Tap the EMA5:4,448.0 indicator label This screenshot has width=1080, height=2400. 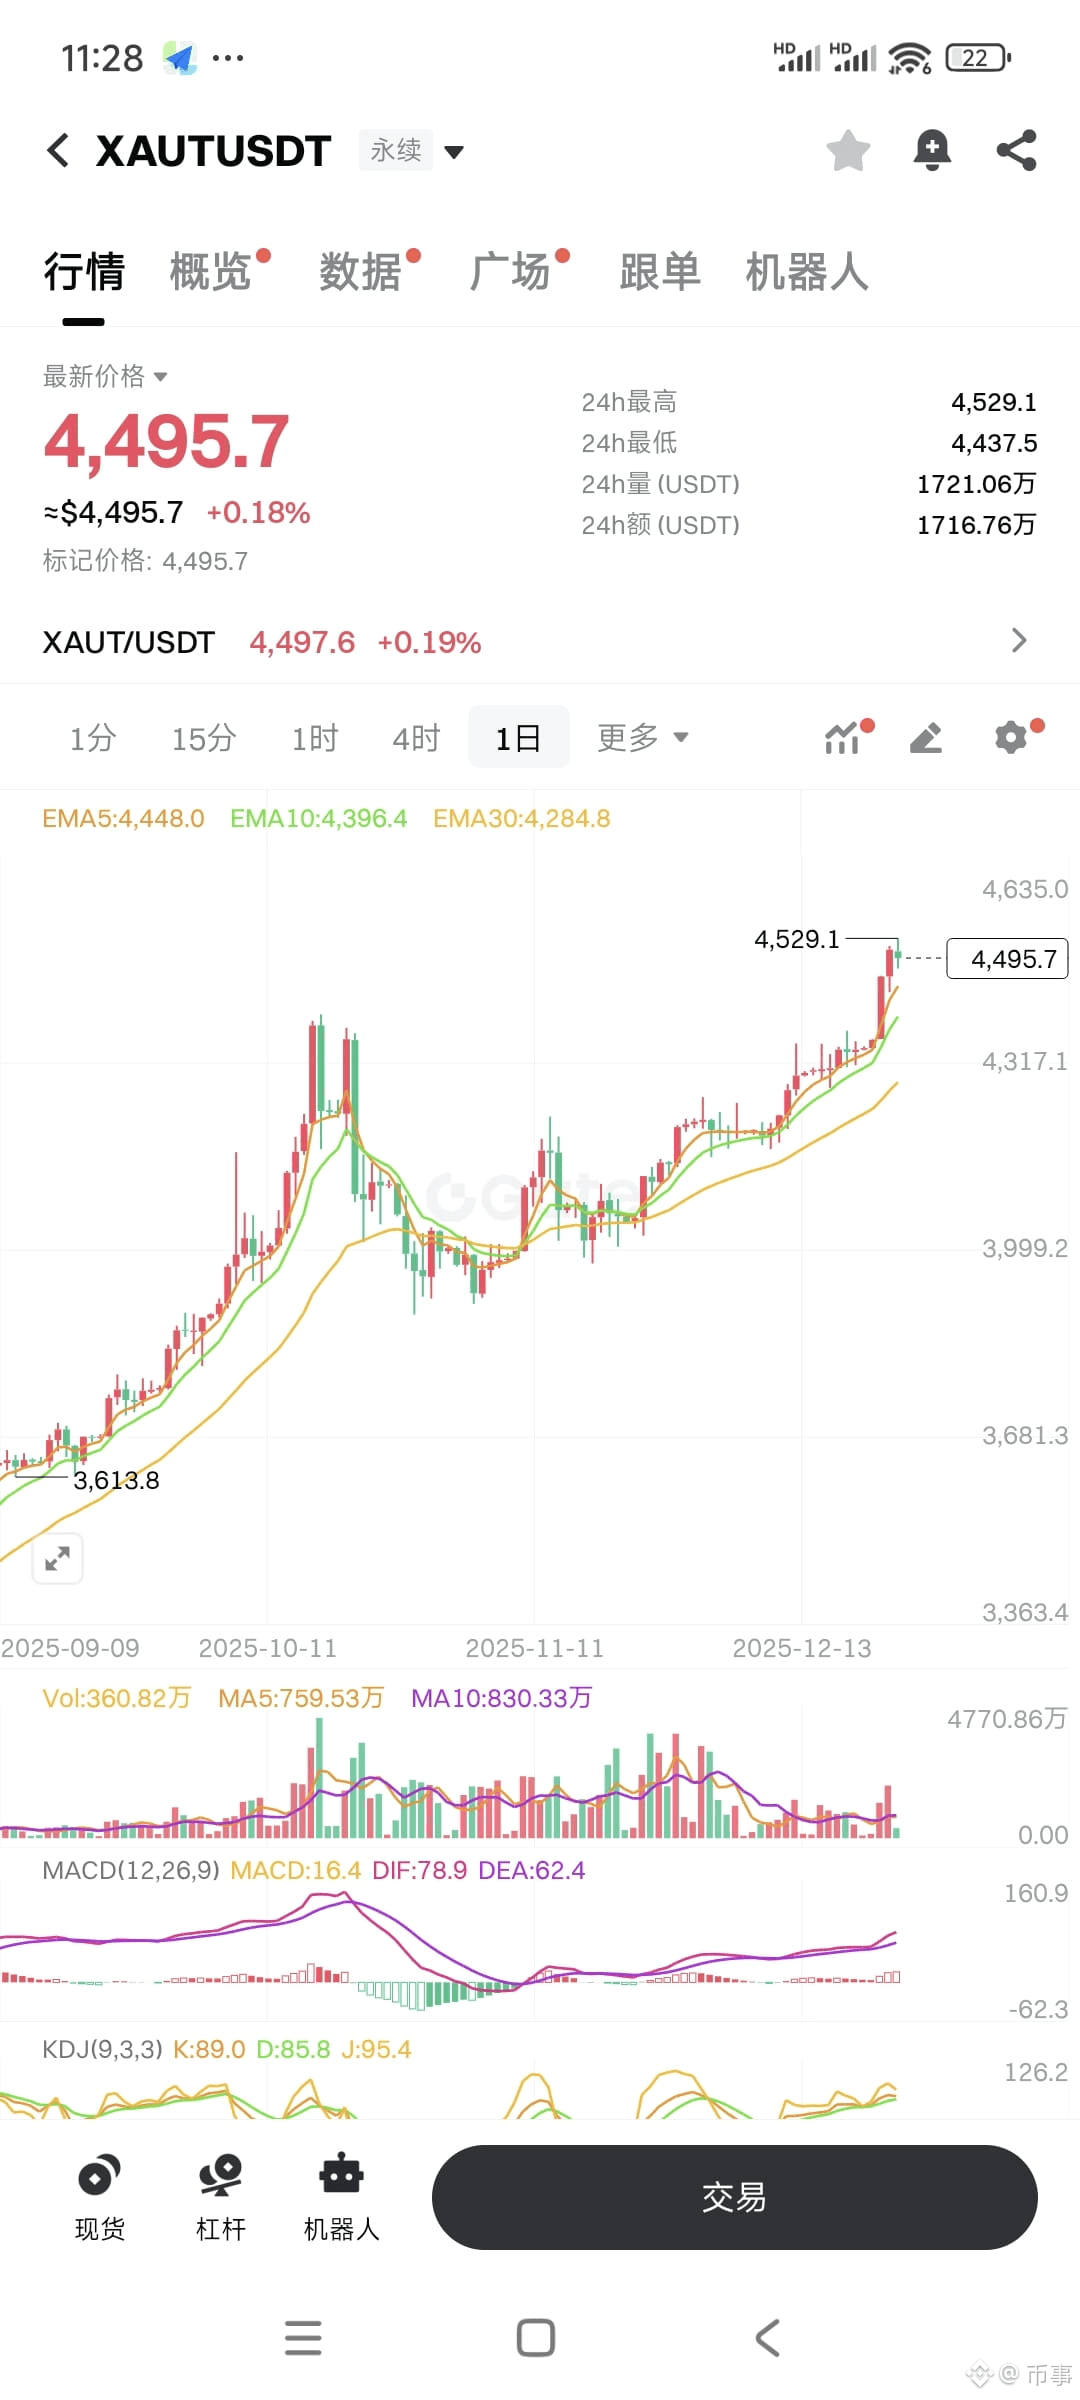pos(123,818)
